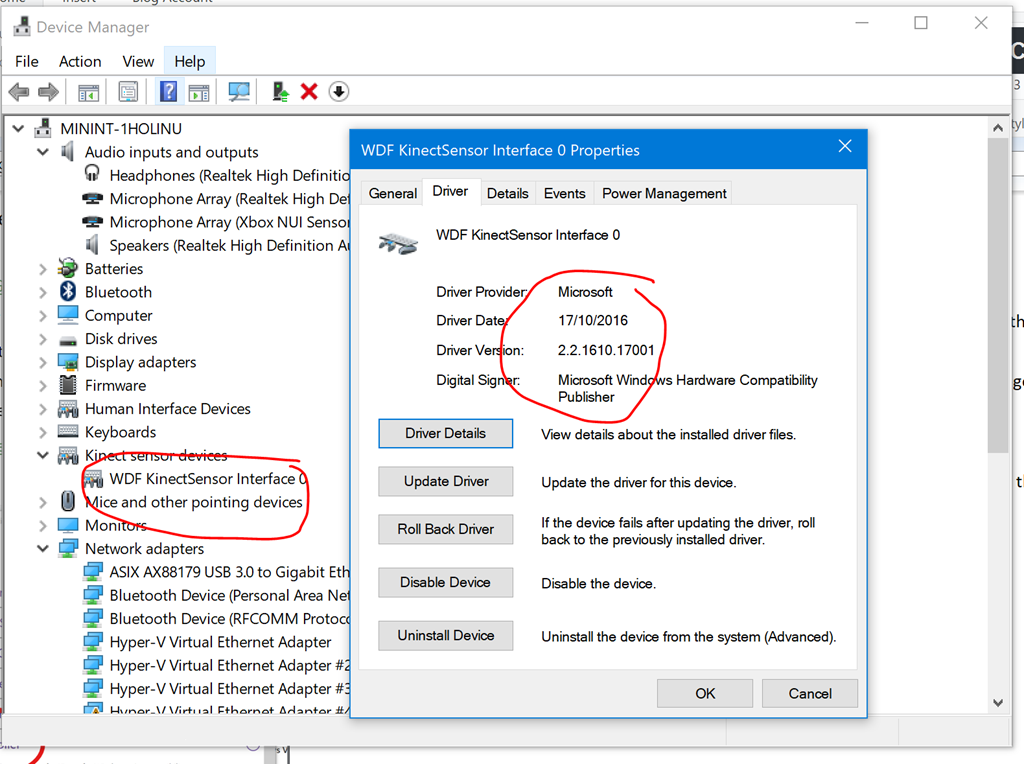Open the View menu
This screenshot has height=764, width=1024.
tap(138, 61)
